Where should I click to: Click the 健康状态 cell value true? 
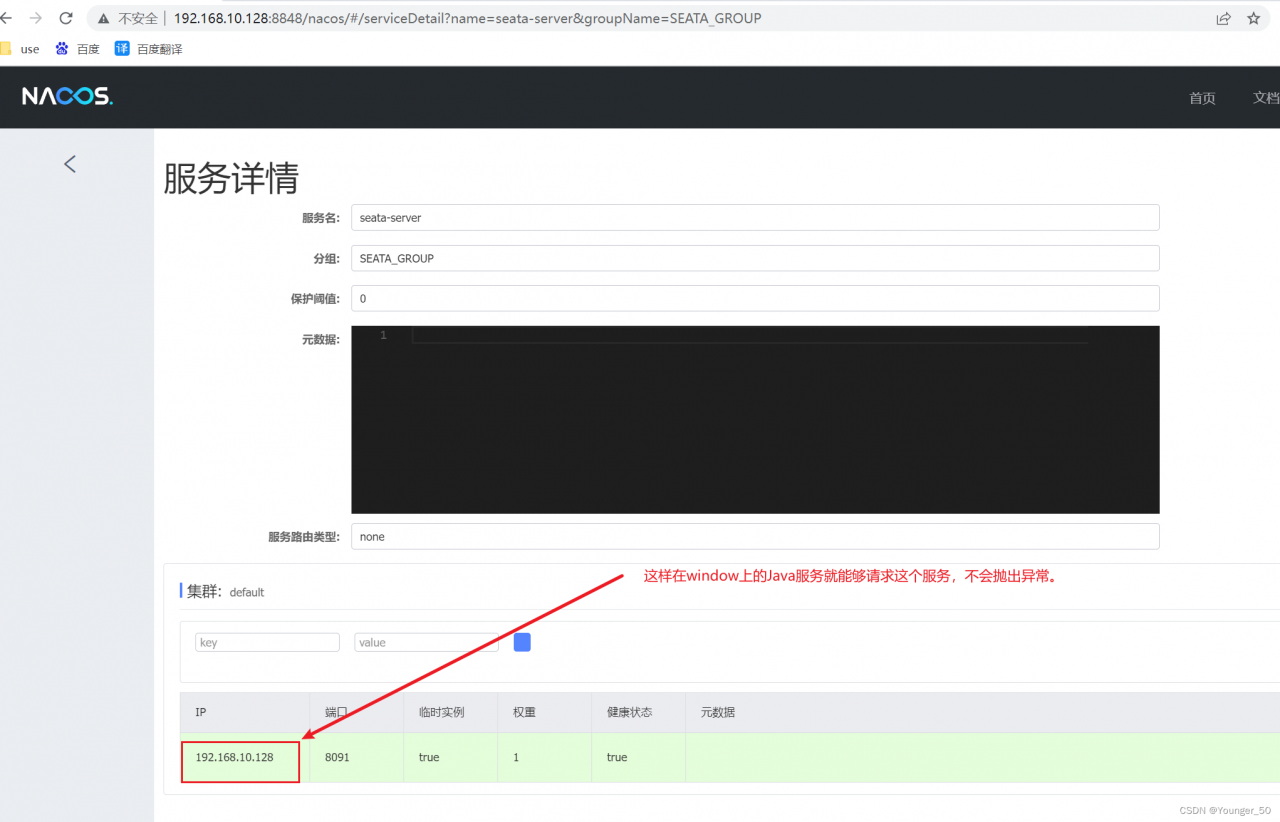click(x=639, y=757)
